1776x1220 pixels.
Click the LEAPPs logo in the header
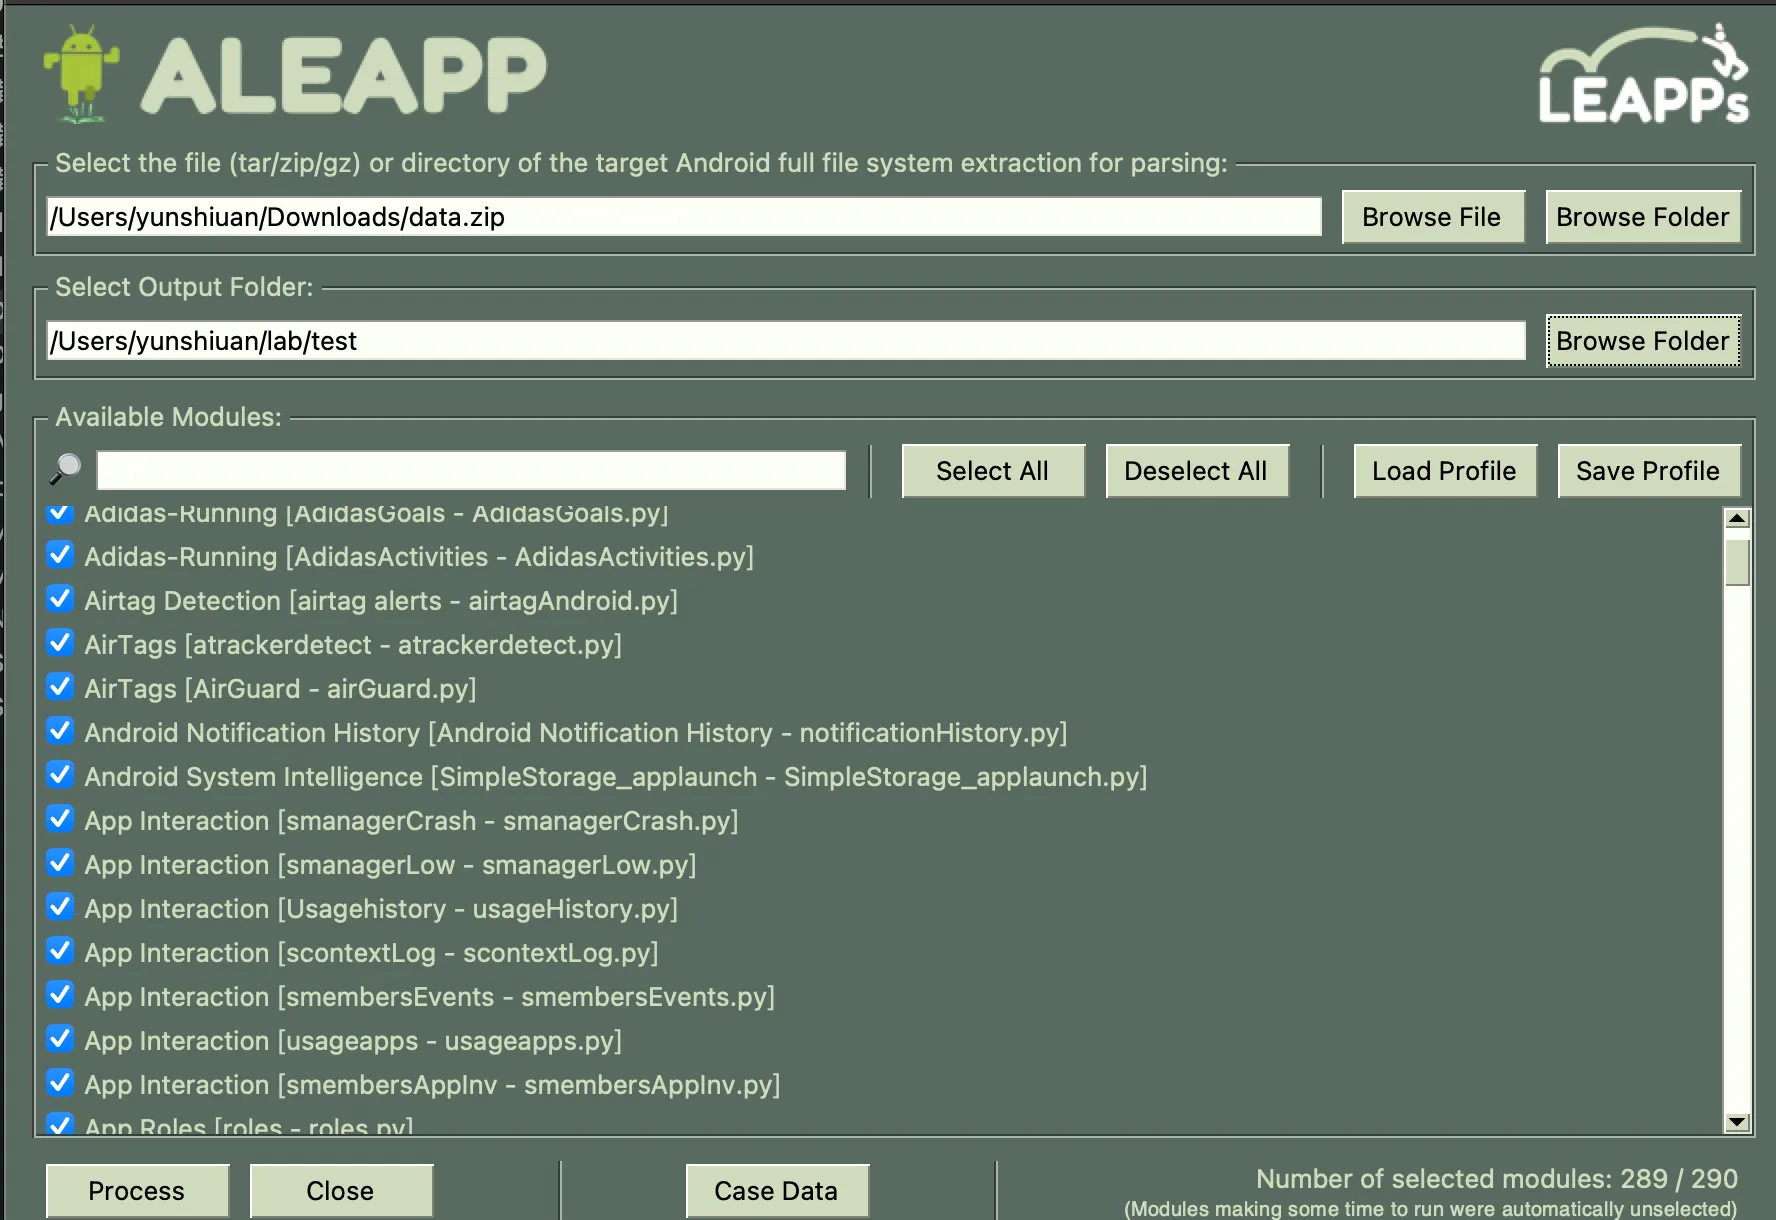pyautogui.click(x=1643, y=76)
